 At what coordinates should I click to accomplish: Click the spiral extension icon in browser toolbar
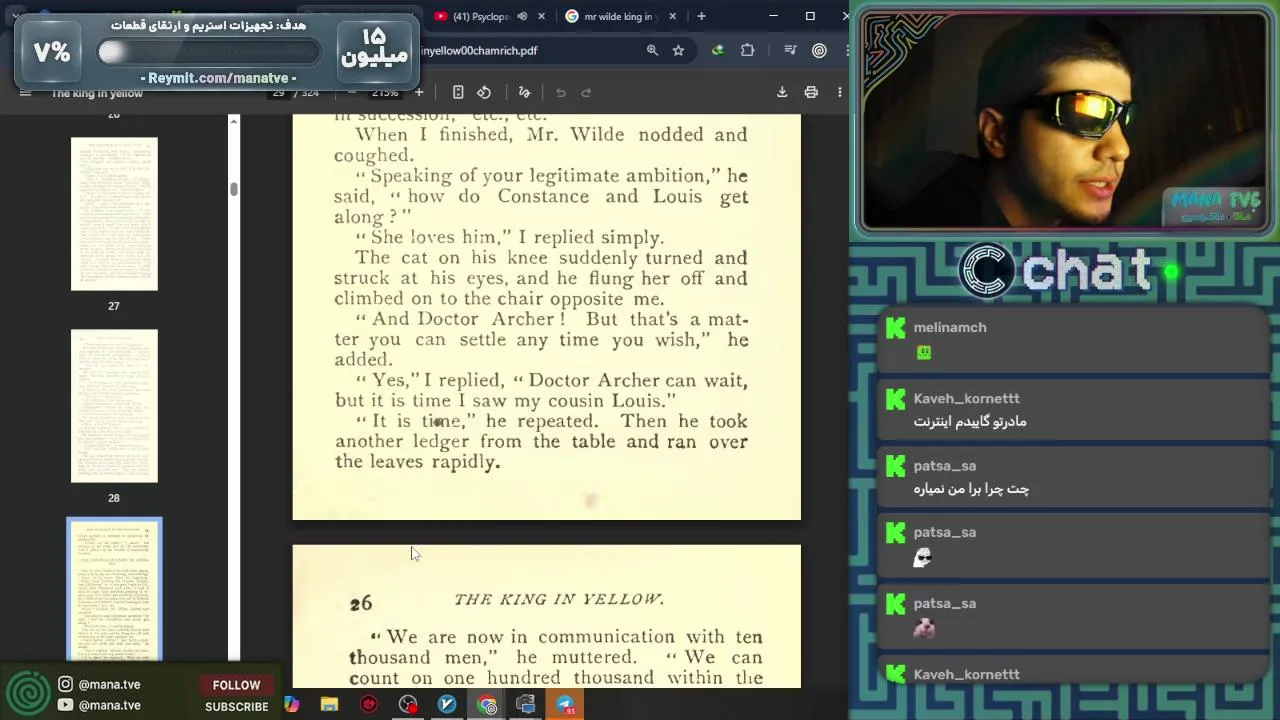[x=819, y=50]
